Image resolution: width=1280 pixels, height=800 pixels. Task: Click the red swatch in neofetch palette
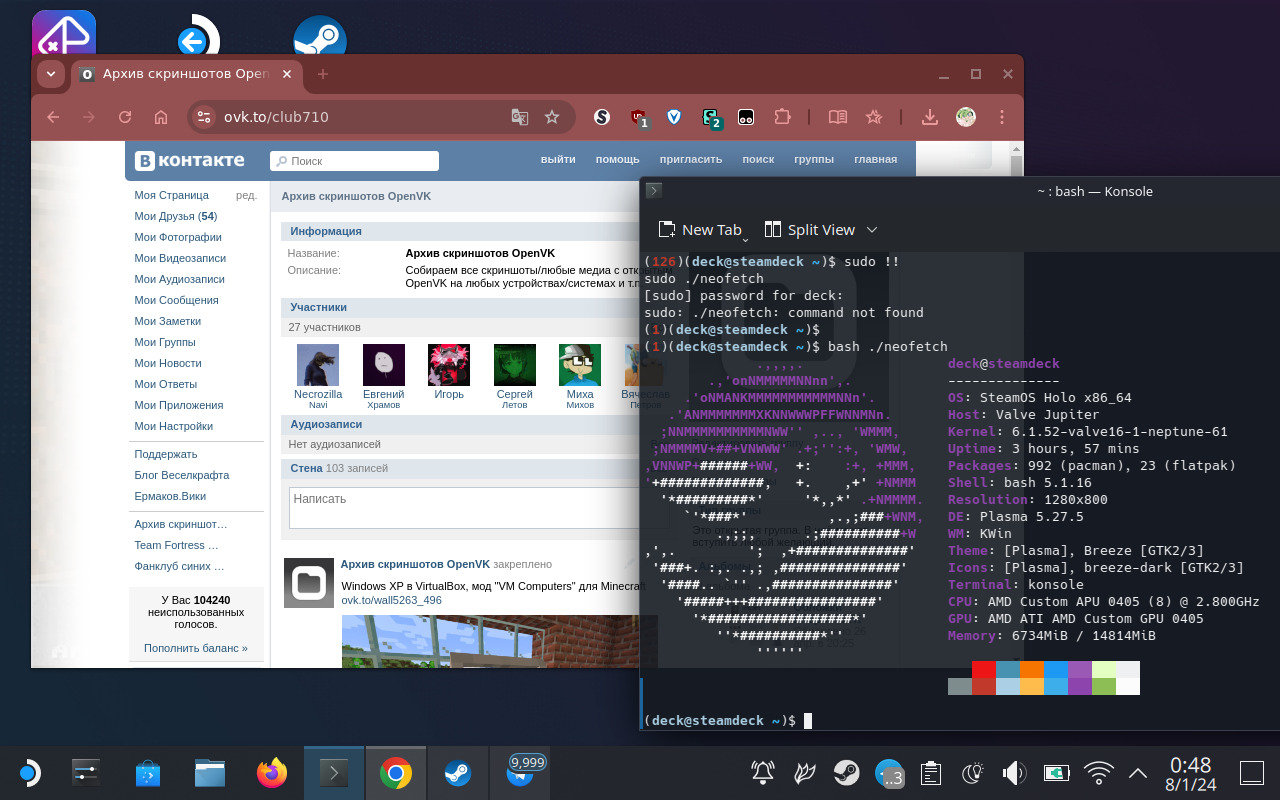pyautogui.click(x=984, y=669)
